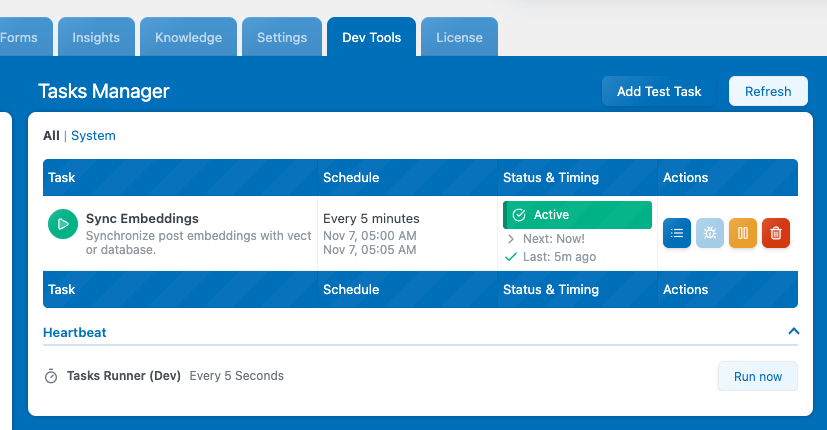Pause the task using the orange pause icon
Image resolution: width=827 pixels, height=430 pixels.
[743, 233]
